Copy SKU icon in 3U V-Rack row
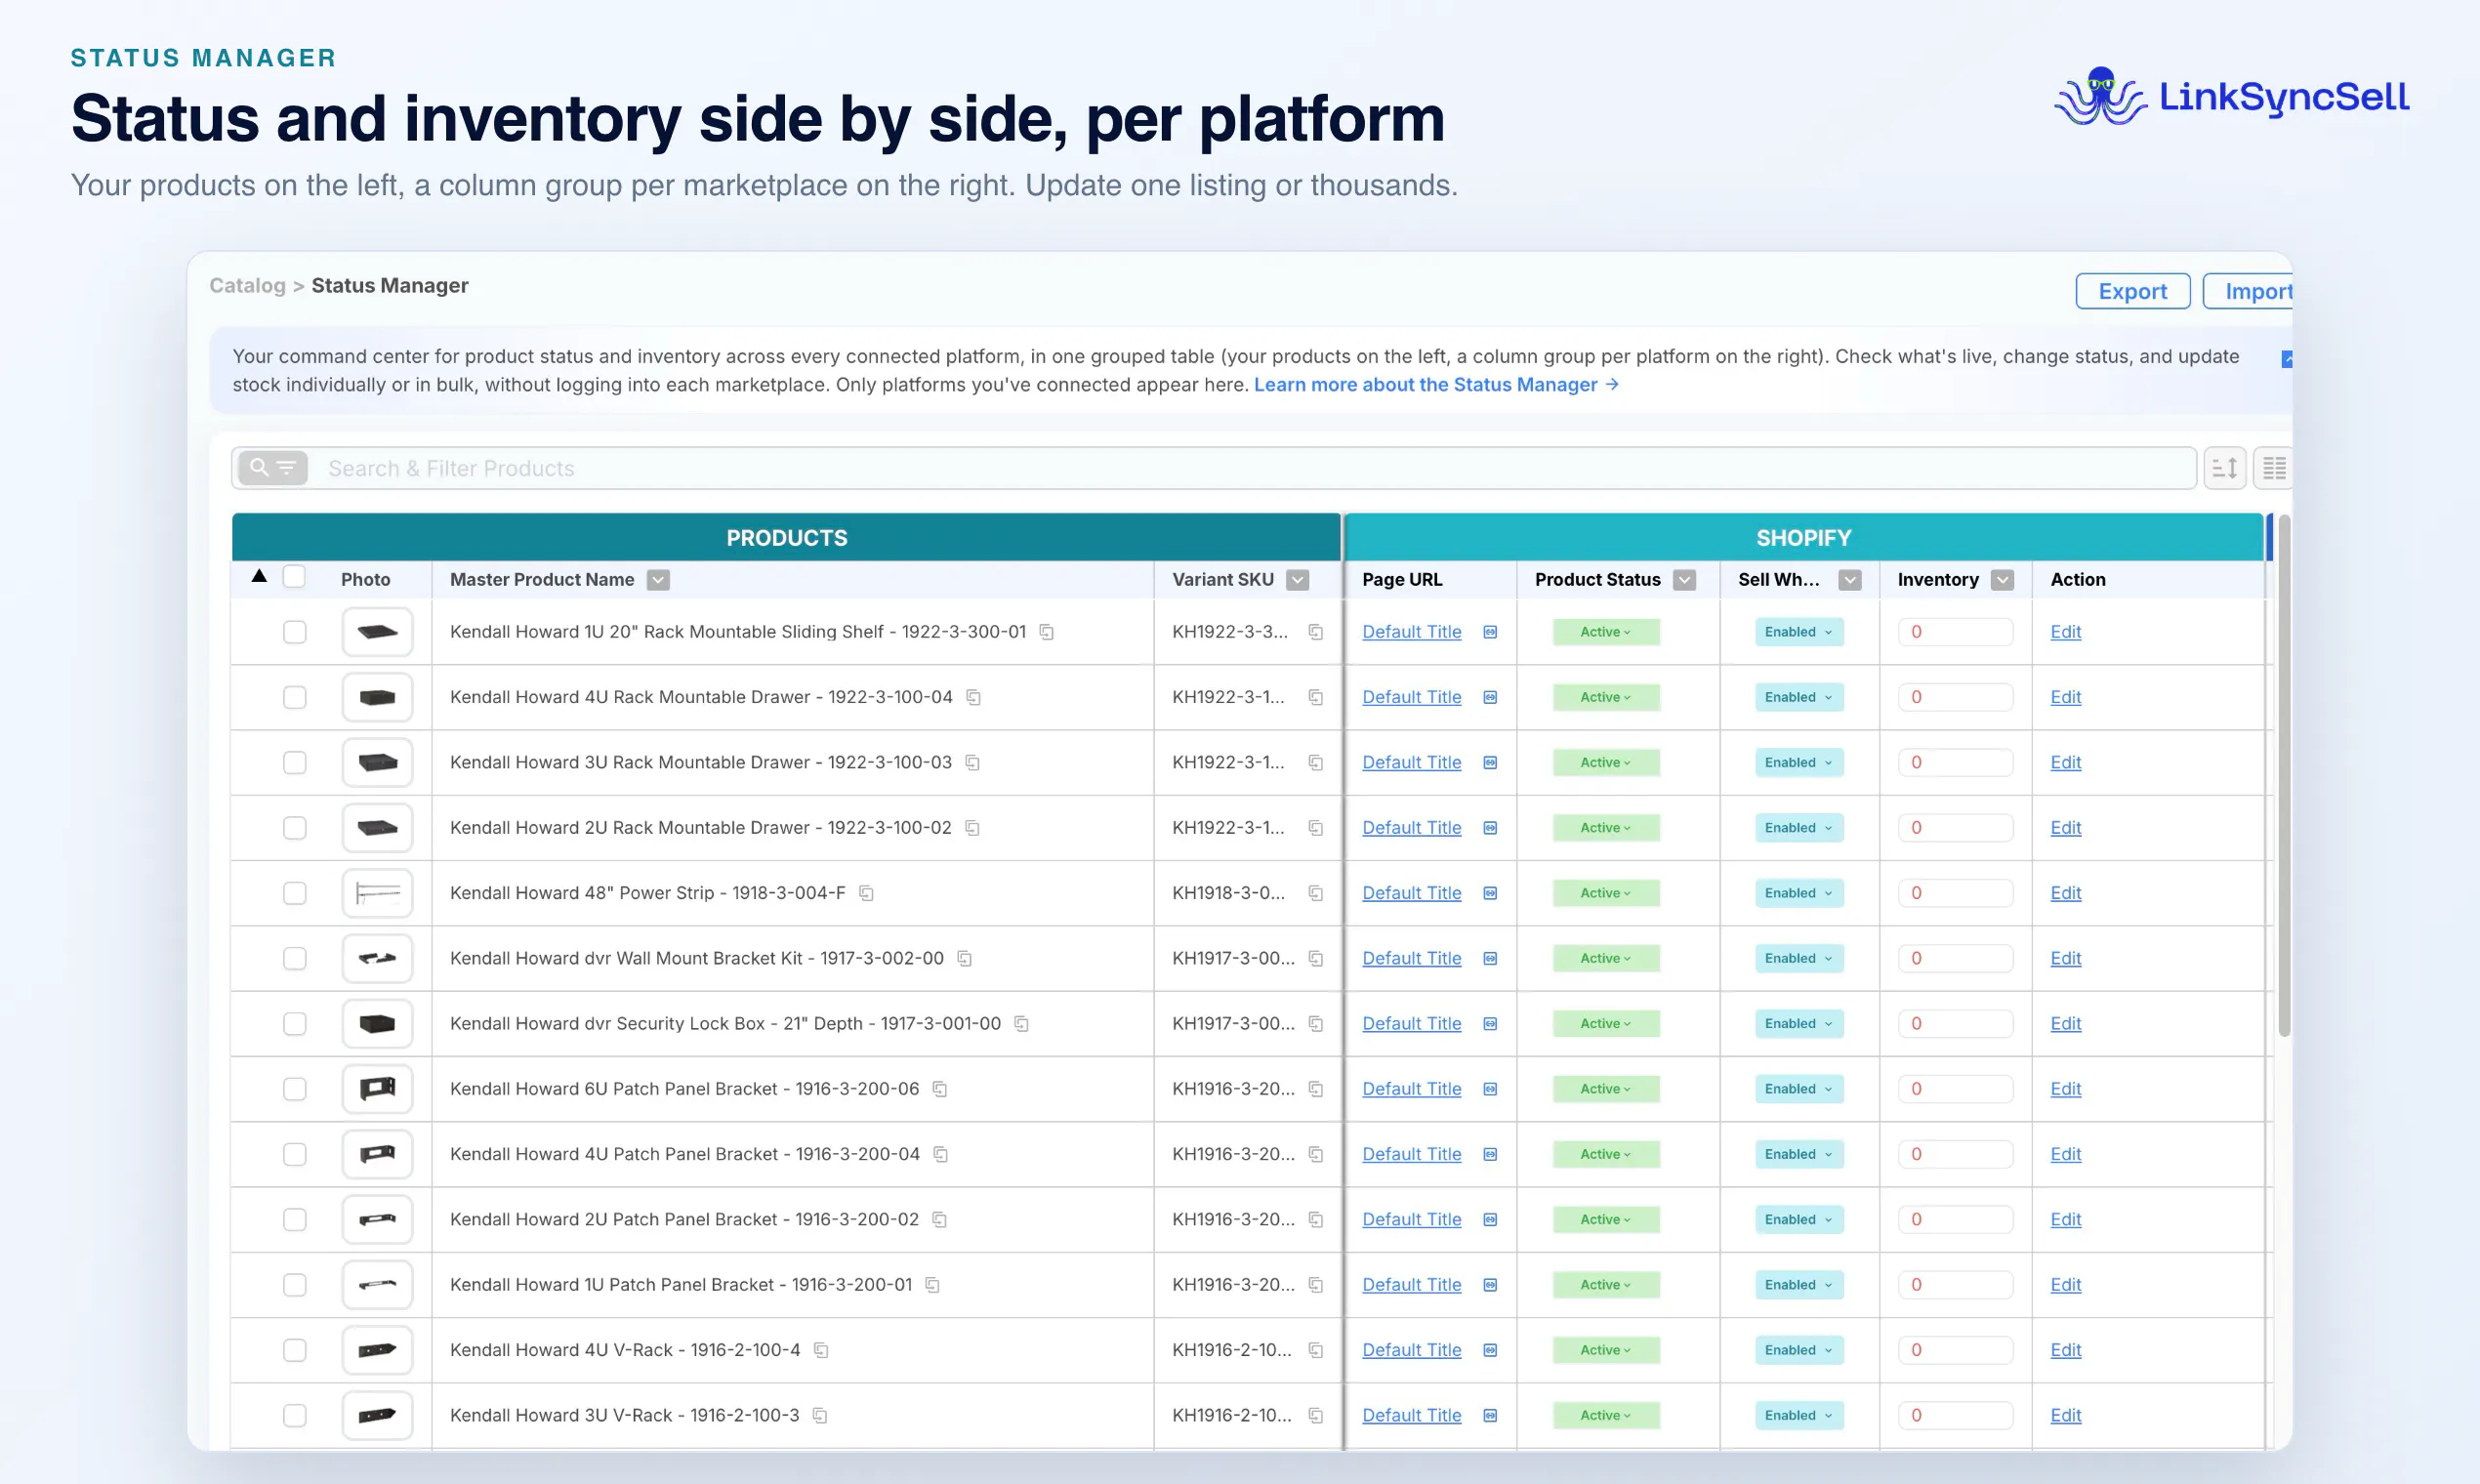Viewport: 2480px width, 1484px height. click(x=1316, y=1415)
